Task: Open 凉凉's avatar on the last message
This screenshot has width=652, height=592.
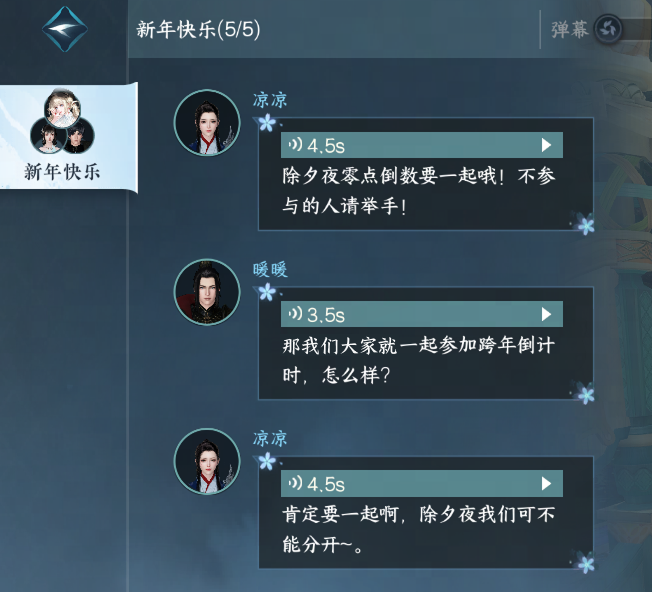Action: coord(207,461)
